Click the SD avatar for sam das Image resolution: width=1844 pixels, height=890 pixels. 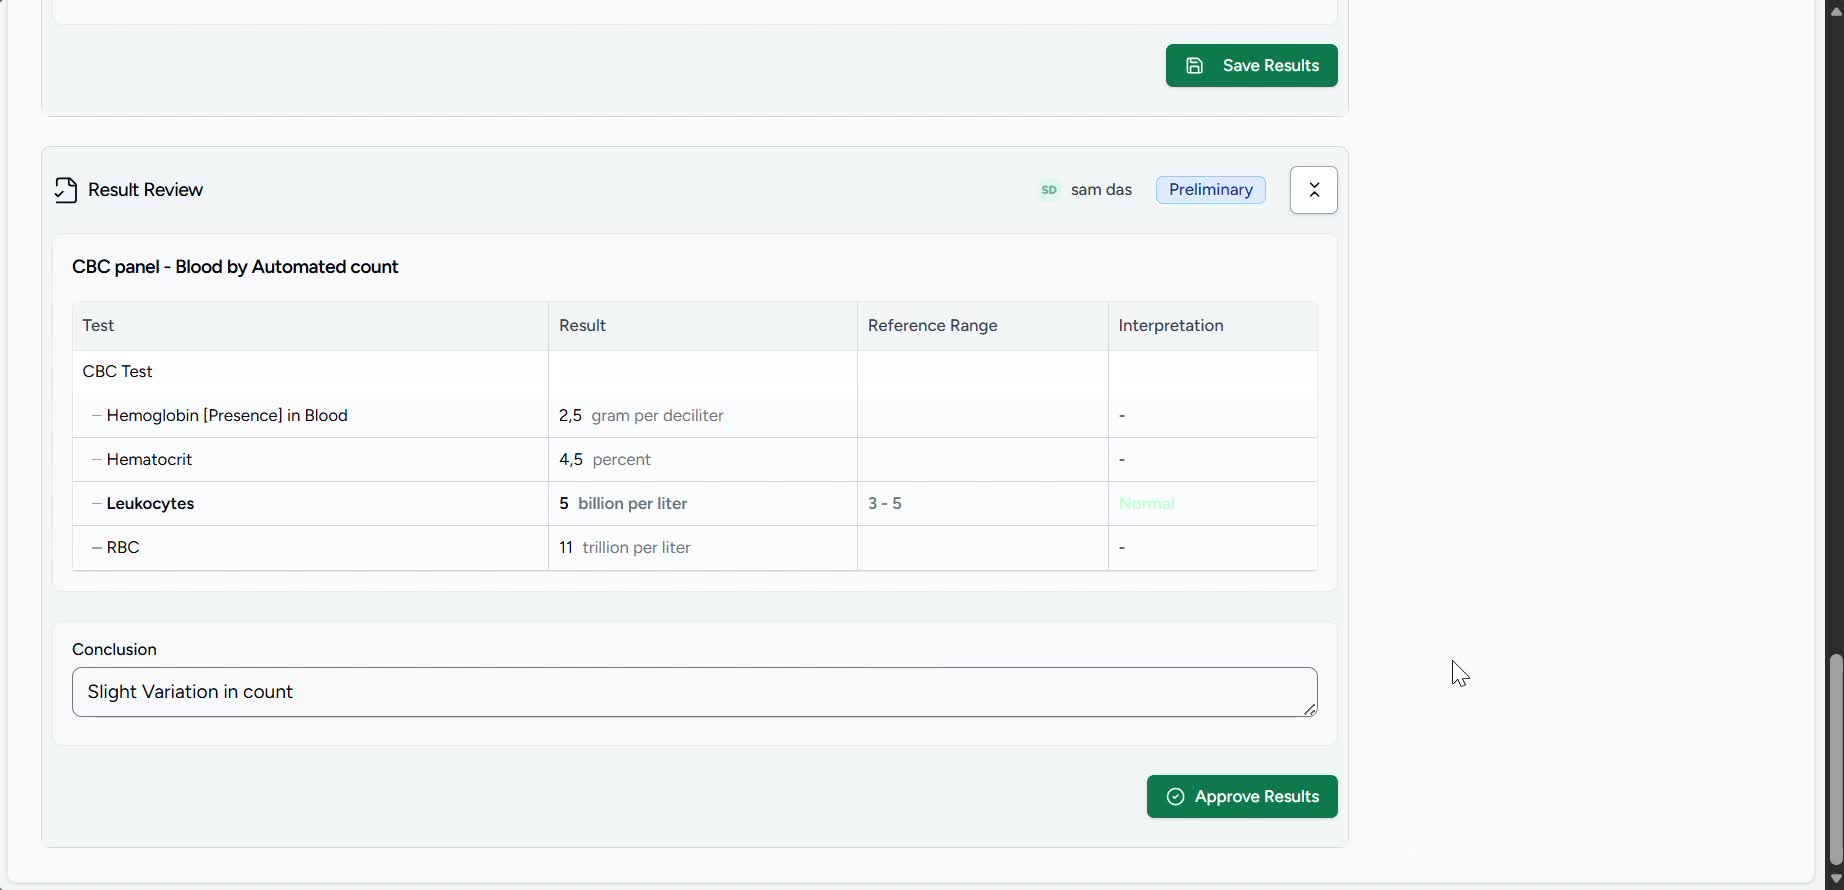pos(1049,190)
